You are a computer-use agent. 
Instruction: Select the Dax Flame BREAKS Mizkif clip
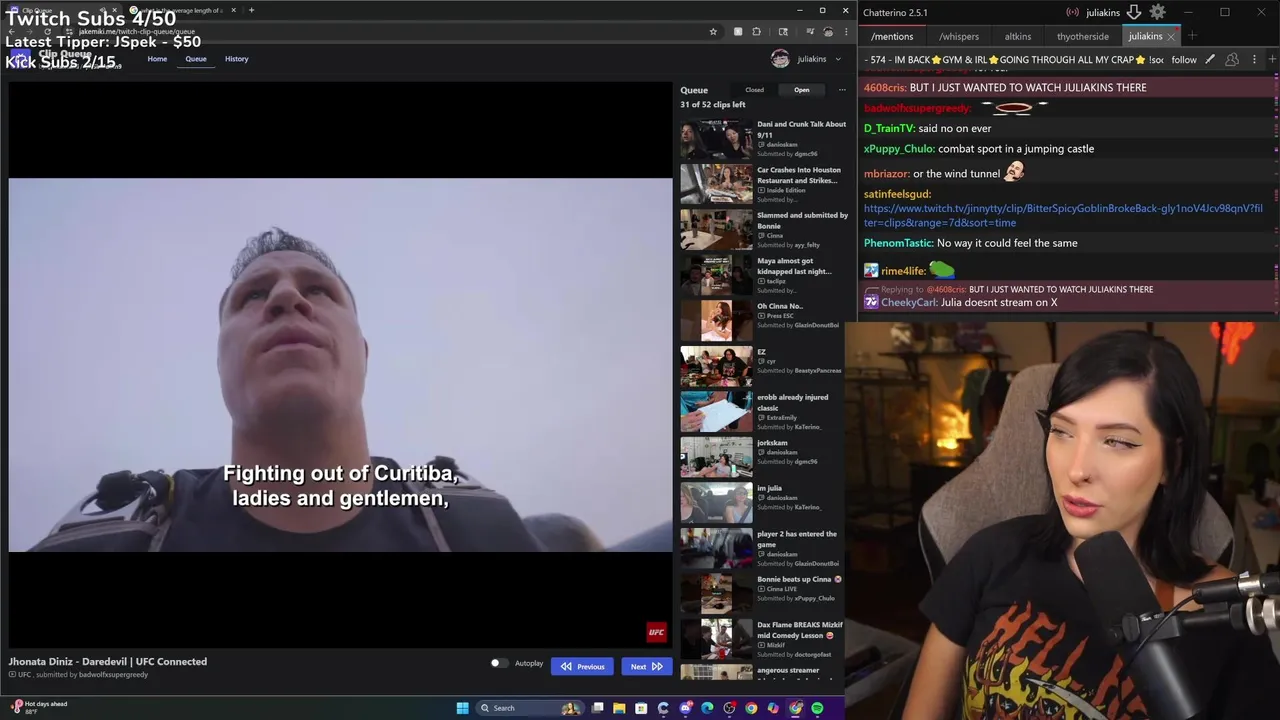click(764, 639)
